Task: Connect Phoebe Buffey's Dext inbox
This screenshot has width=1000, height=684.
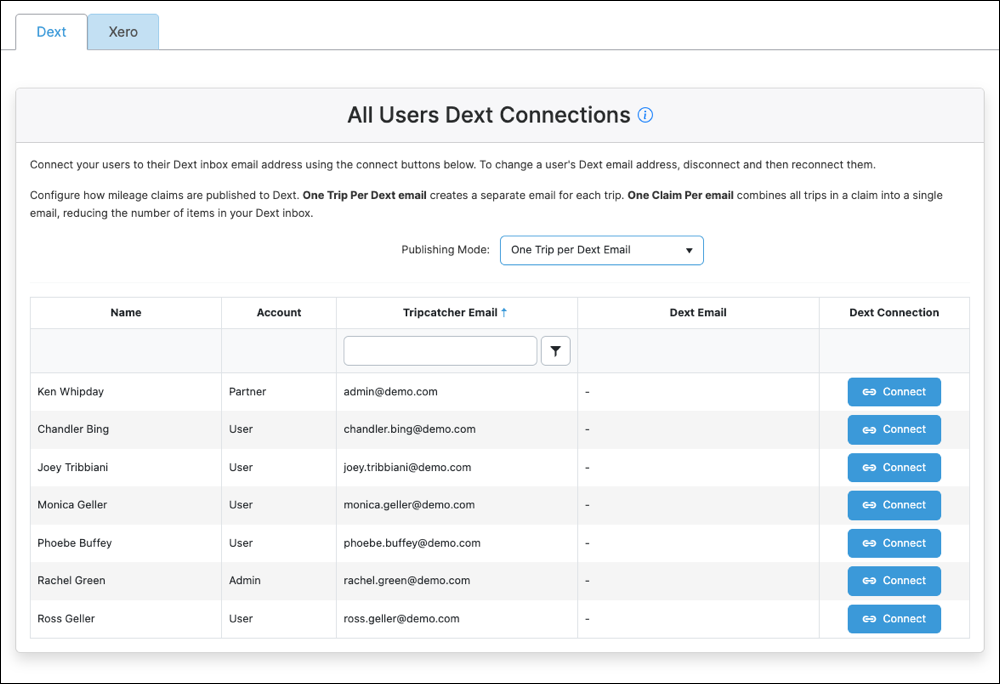Action: pyautogui.click(x=893, y=543)
